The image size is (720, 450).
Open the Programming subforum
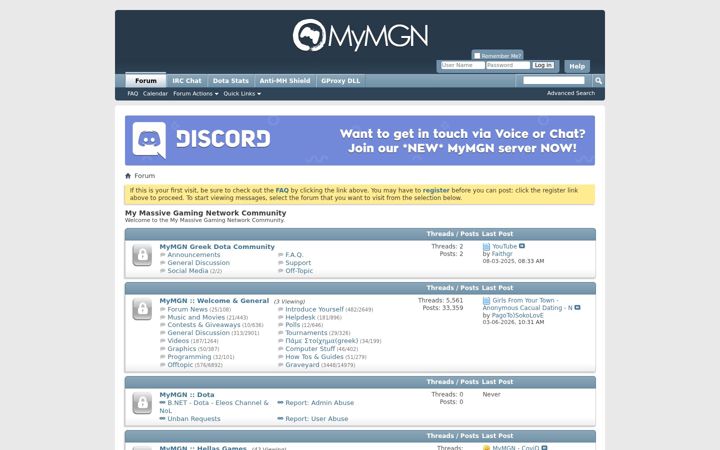(189, 357)
